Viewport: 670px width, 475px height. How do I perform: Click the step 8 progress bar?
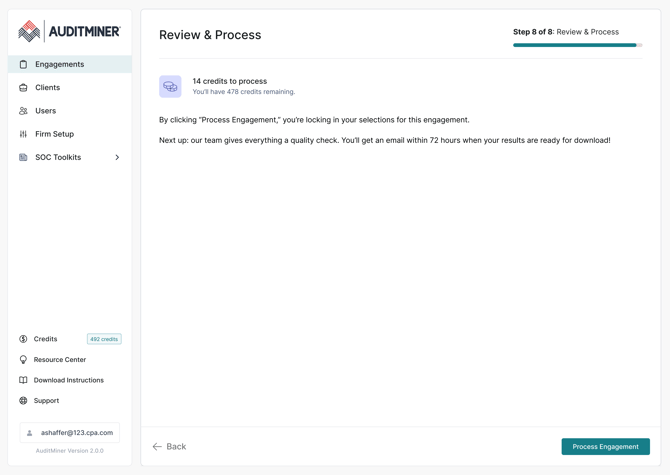point(577,45)
